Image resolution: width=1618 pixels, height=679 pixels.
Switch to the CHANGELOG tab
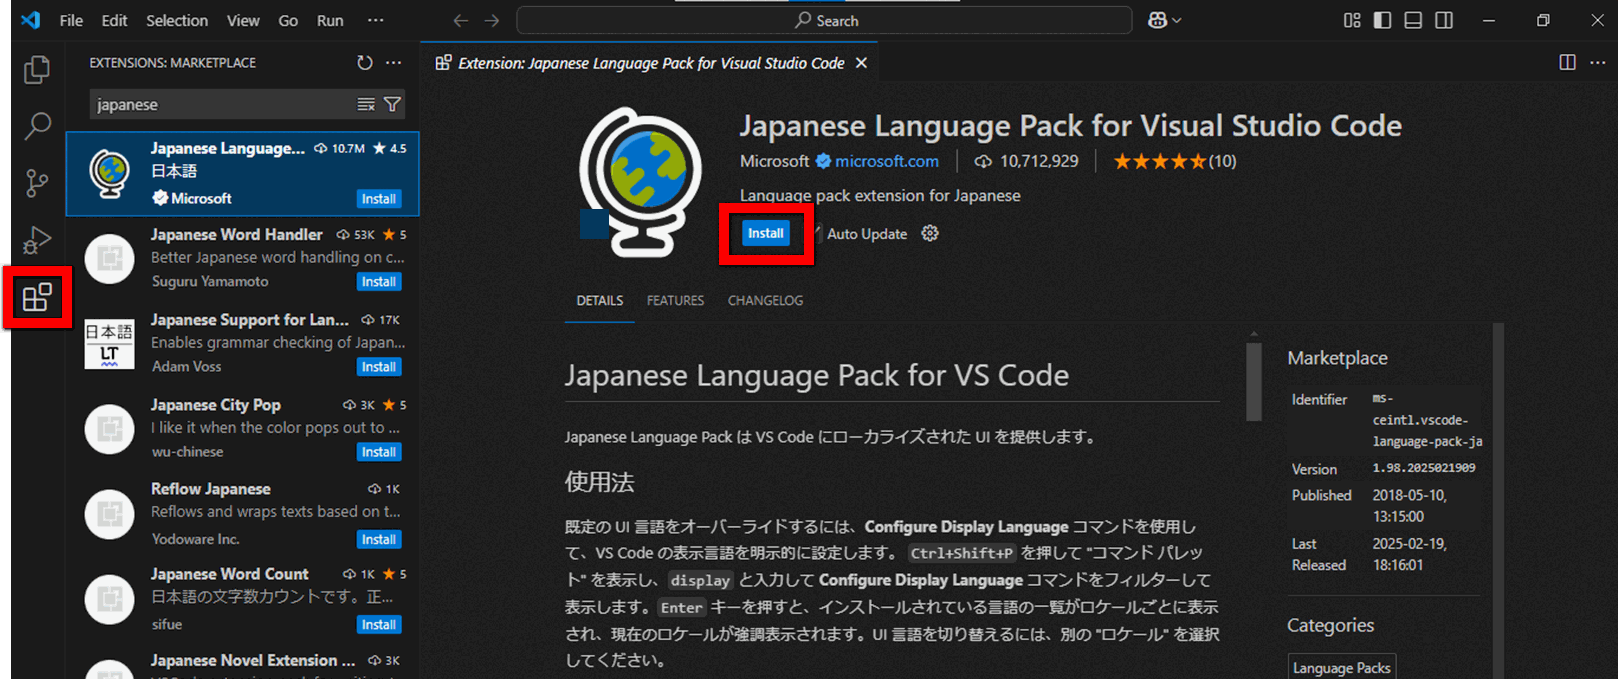765,300
